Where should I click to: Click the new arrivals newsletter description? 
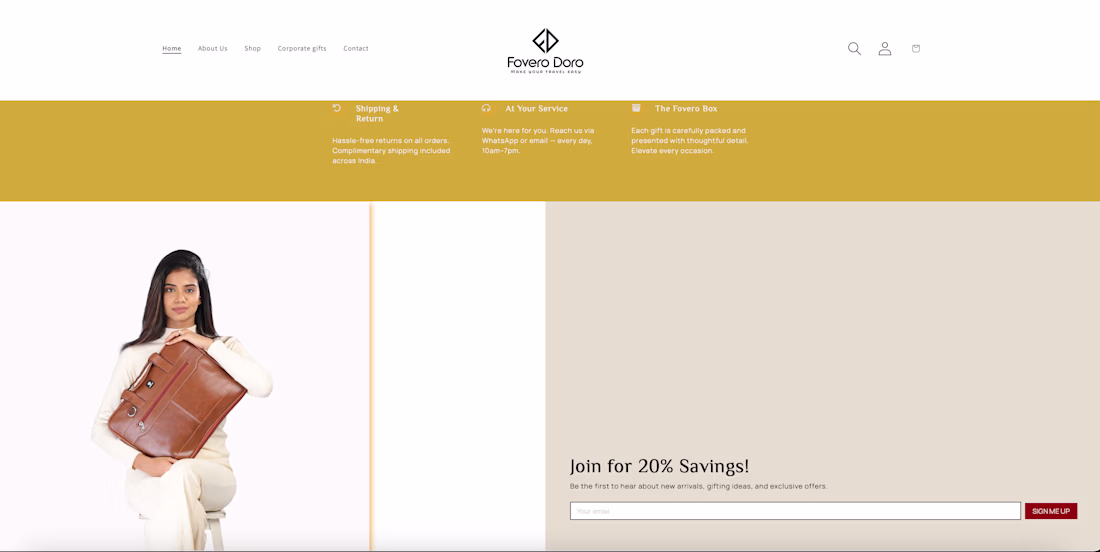tap(699, 486)
